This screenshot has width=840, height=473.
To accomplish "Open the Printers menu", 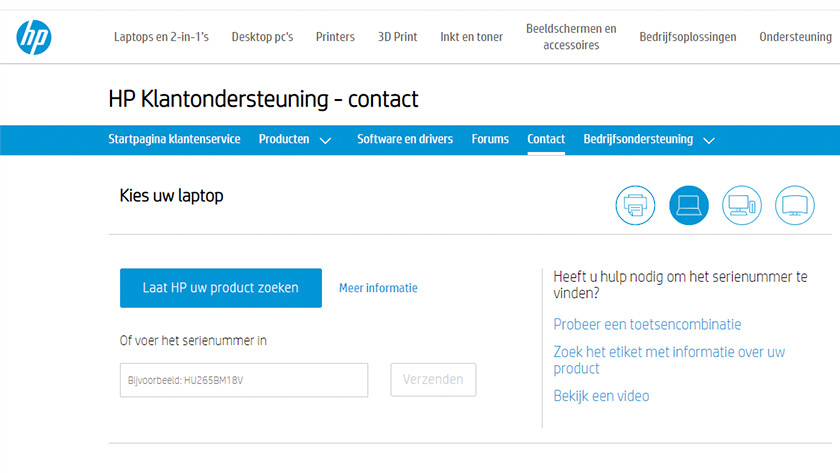I will (x=335, y=37).
